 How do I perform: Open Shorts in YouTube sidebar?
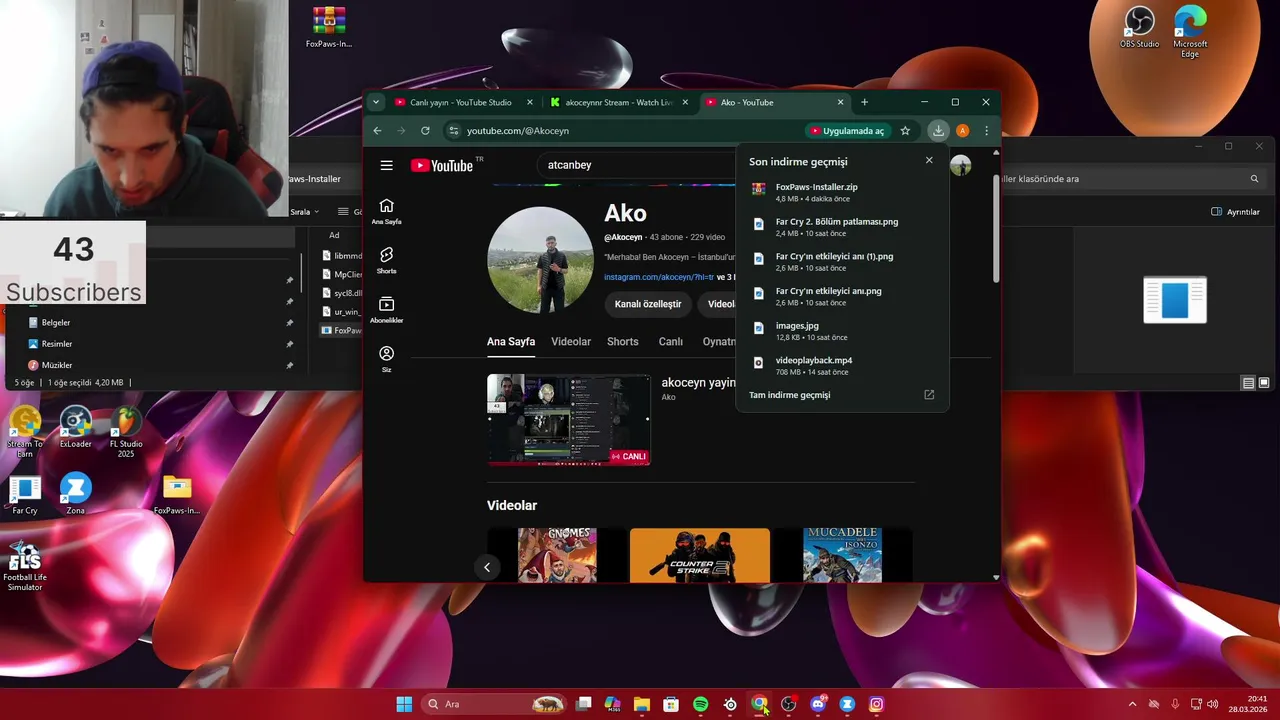coord(386,260)
